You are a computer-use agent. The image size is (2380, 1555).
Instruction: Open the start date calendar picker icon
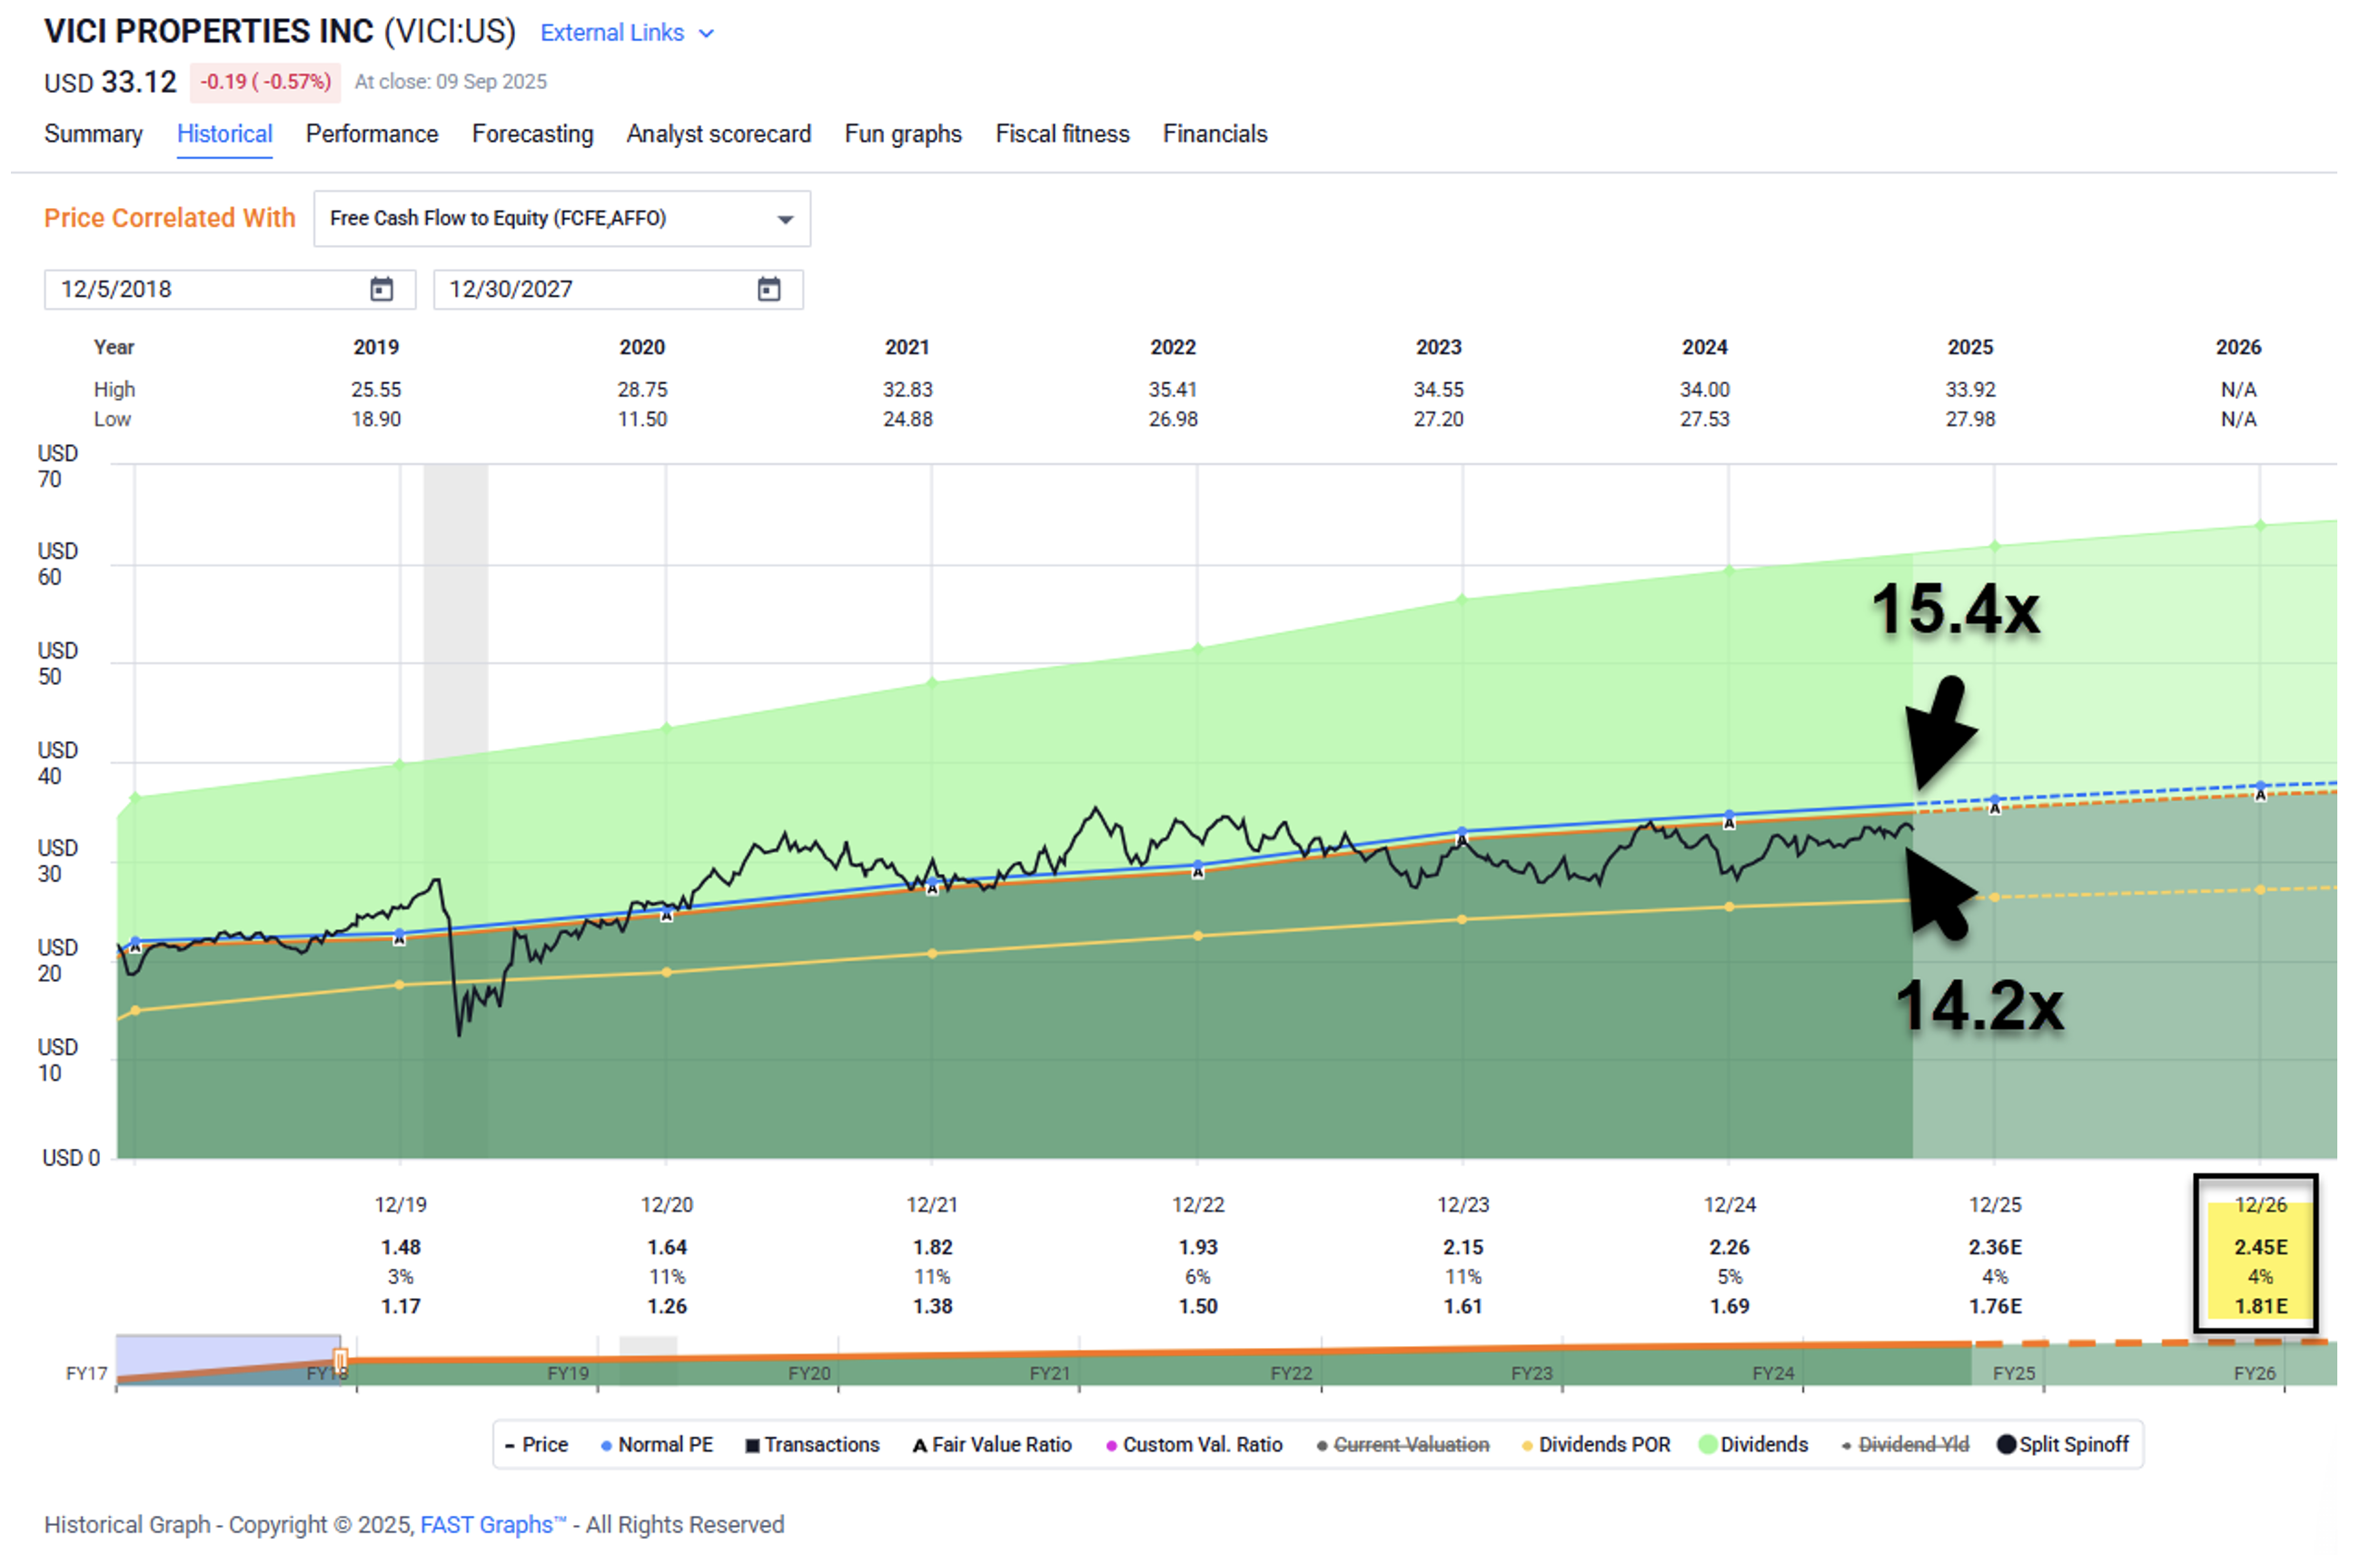pos(382,290)
